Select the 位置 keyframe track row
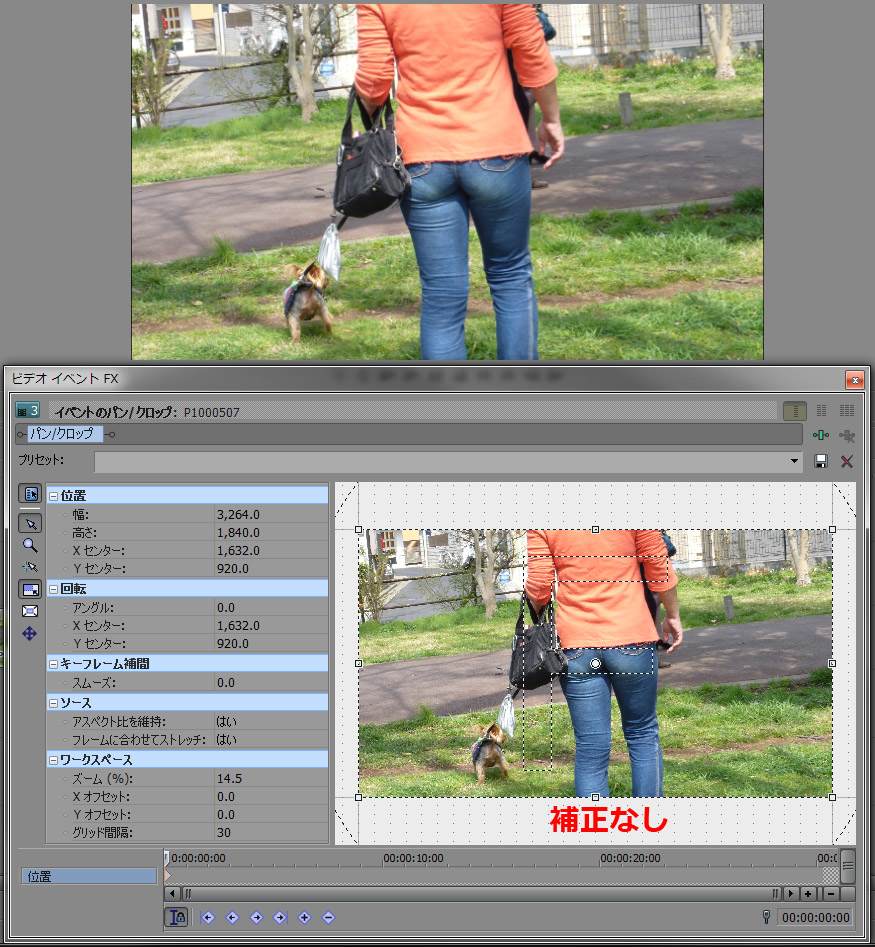The width and height of the screenshot is (875, 947). click(x=89, y=876)
